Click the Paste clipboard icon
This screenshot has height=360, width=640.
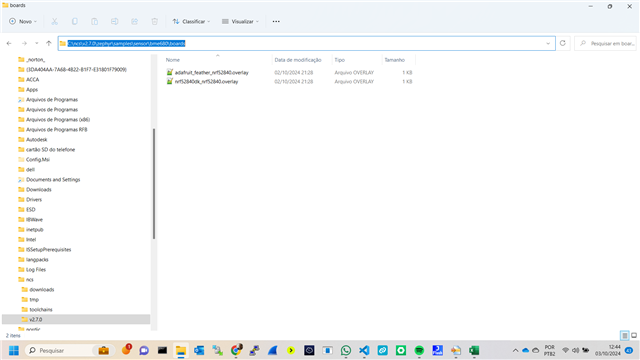click(x=94, y=21)
